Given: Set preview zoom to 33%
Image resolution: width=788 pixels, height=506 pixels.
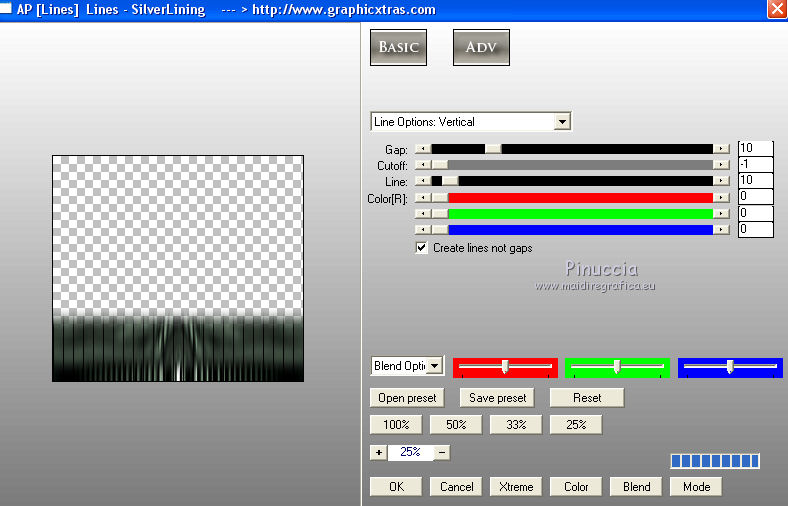Looking at the screenshot, I should tap(516, 425).
